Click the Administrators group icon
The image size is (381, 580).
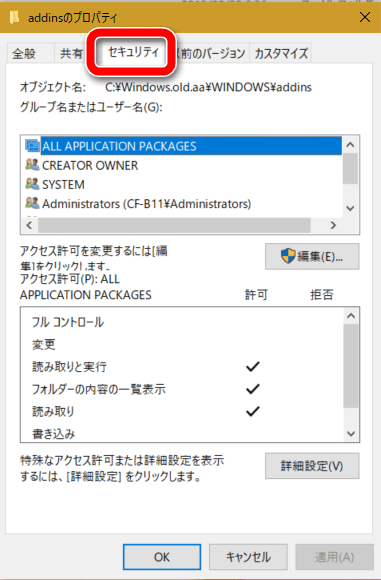point(32,203)
